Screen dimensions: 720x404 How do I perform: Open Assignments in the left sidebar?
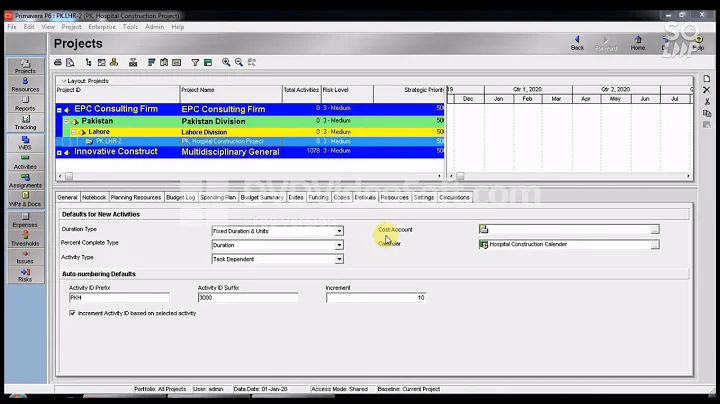[x=25, y=180]
